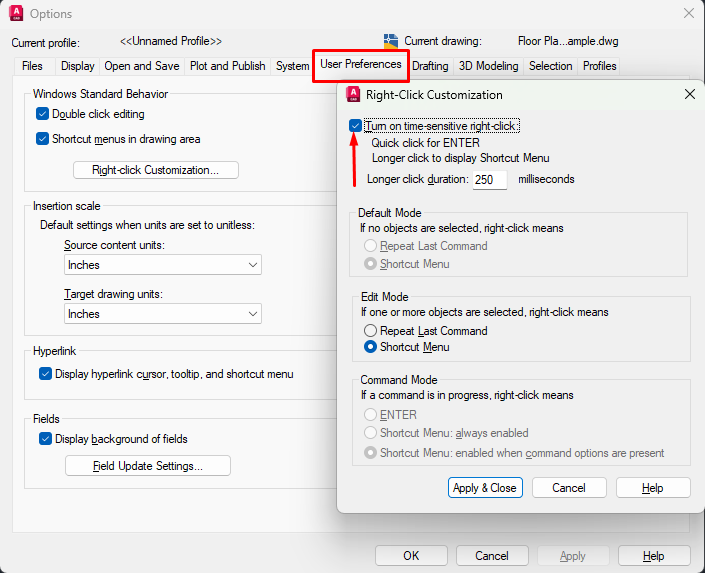This screenshot has width=705, height=573.
Task: Open Source content units dropdown
Action: pyautogui.click(x=163, y=265)
